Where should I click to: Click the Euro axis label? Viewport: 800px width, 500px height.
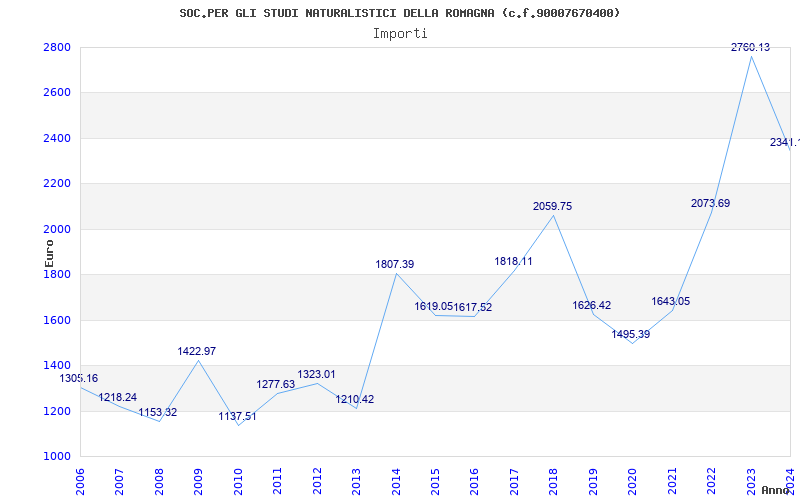[49, 253]
